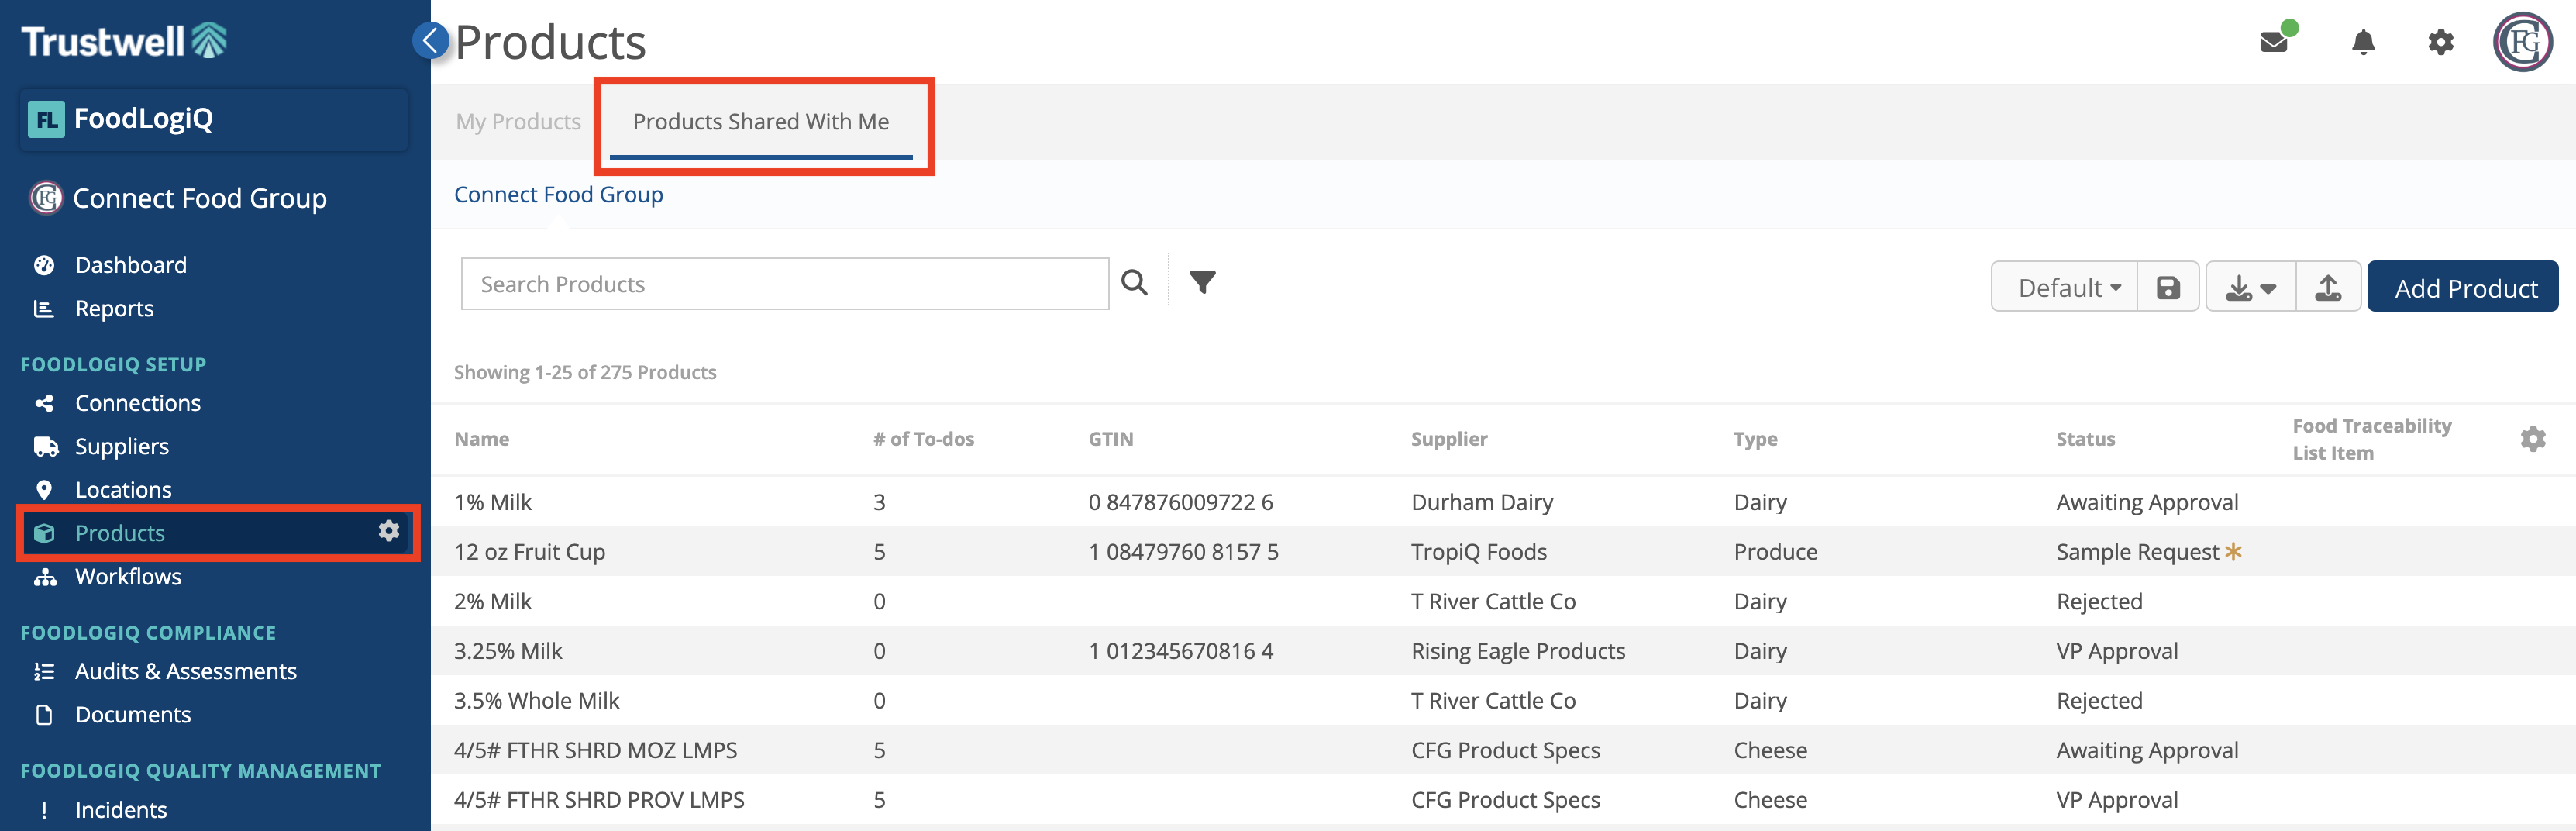
Task: Open the filter funnel icon
Action: [1202, 283]
